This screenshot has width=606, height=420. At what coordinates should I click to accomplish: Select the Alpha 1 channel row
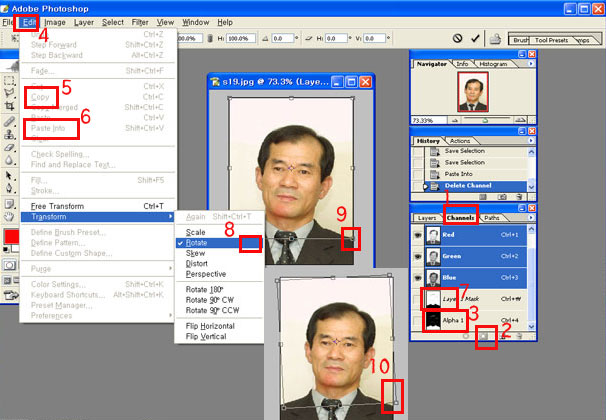click(x=475, y=320)
